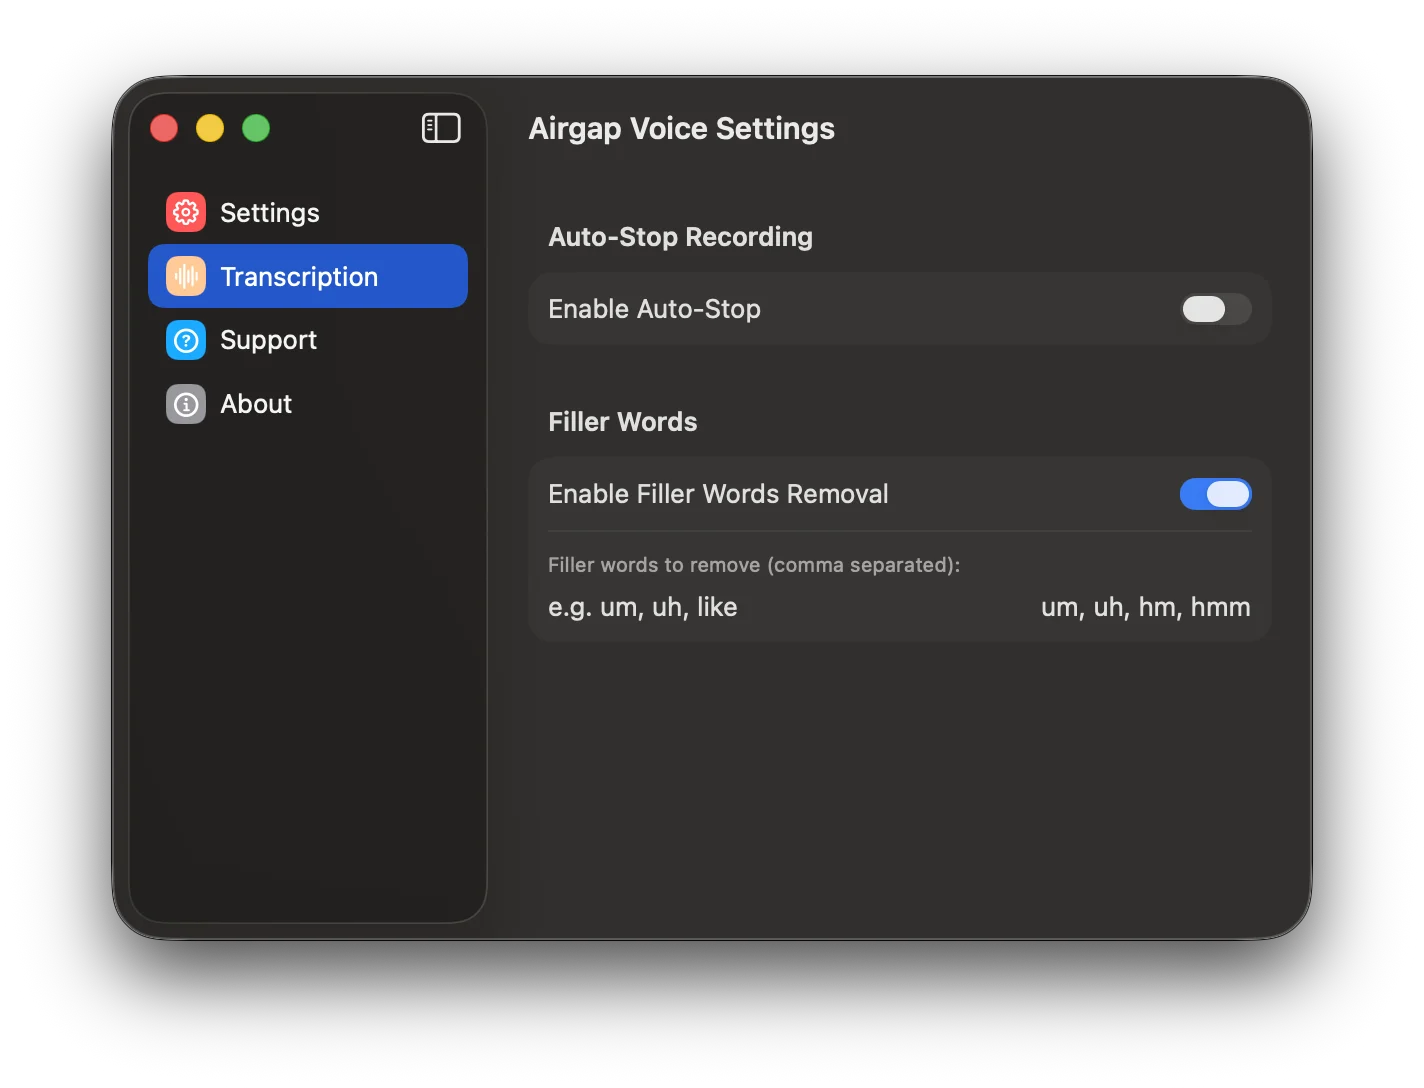This screenshot has height=1088, width=1424.
Task: Click the gray info circle beside About
Action: coord(185,404)
